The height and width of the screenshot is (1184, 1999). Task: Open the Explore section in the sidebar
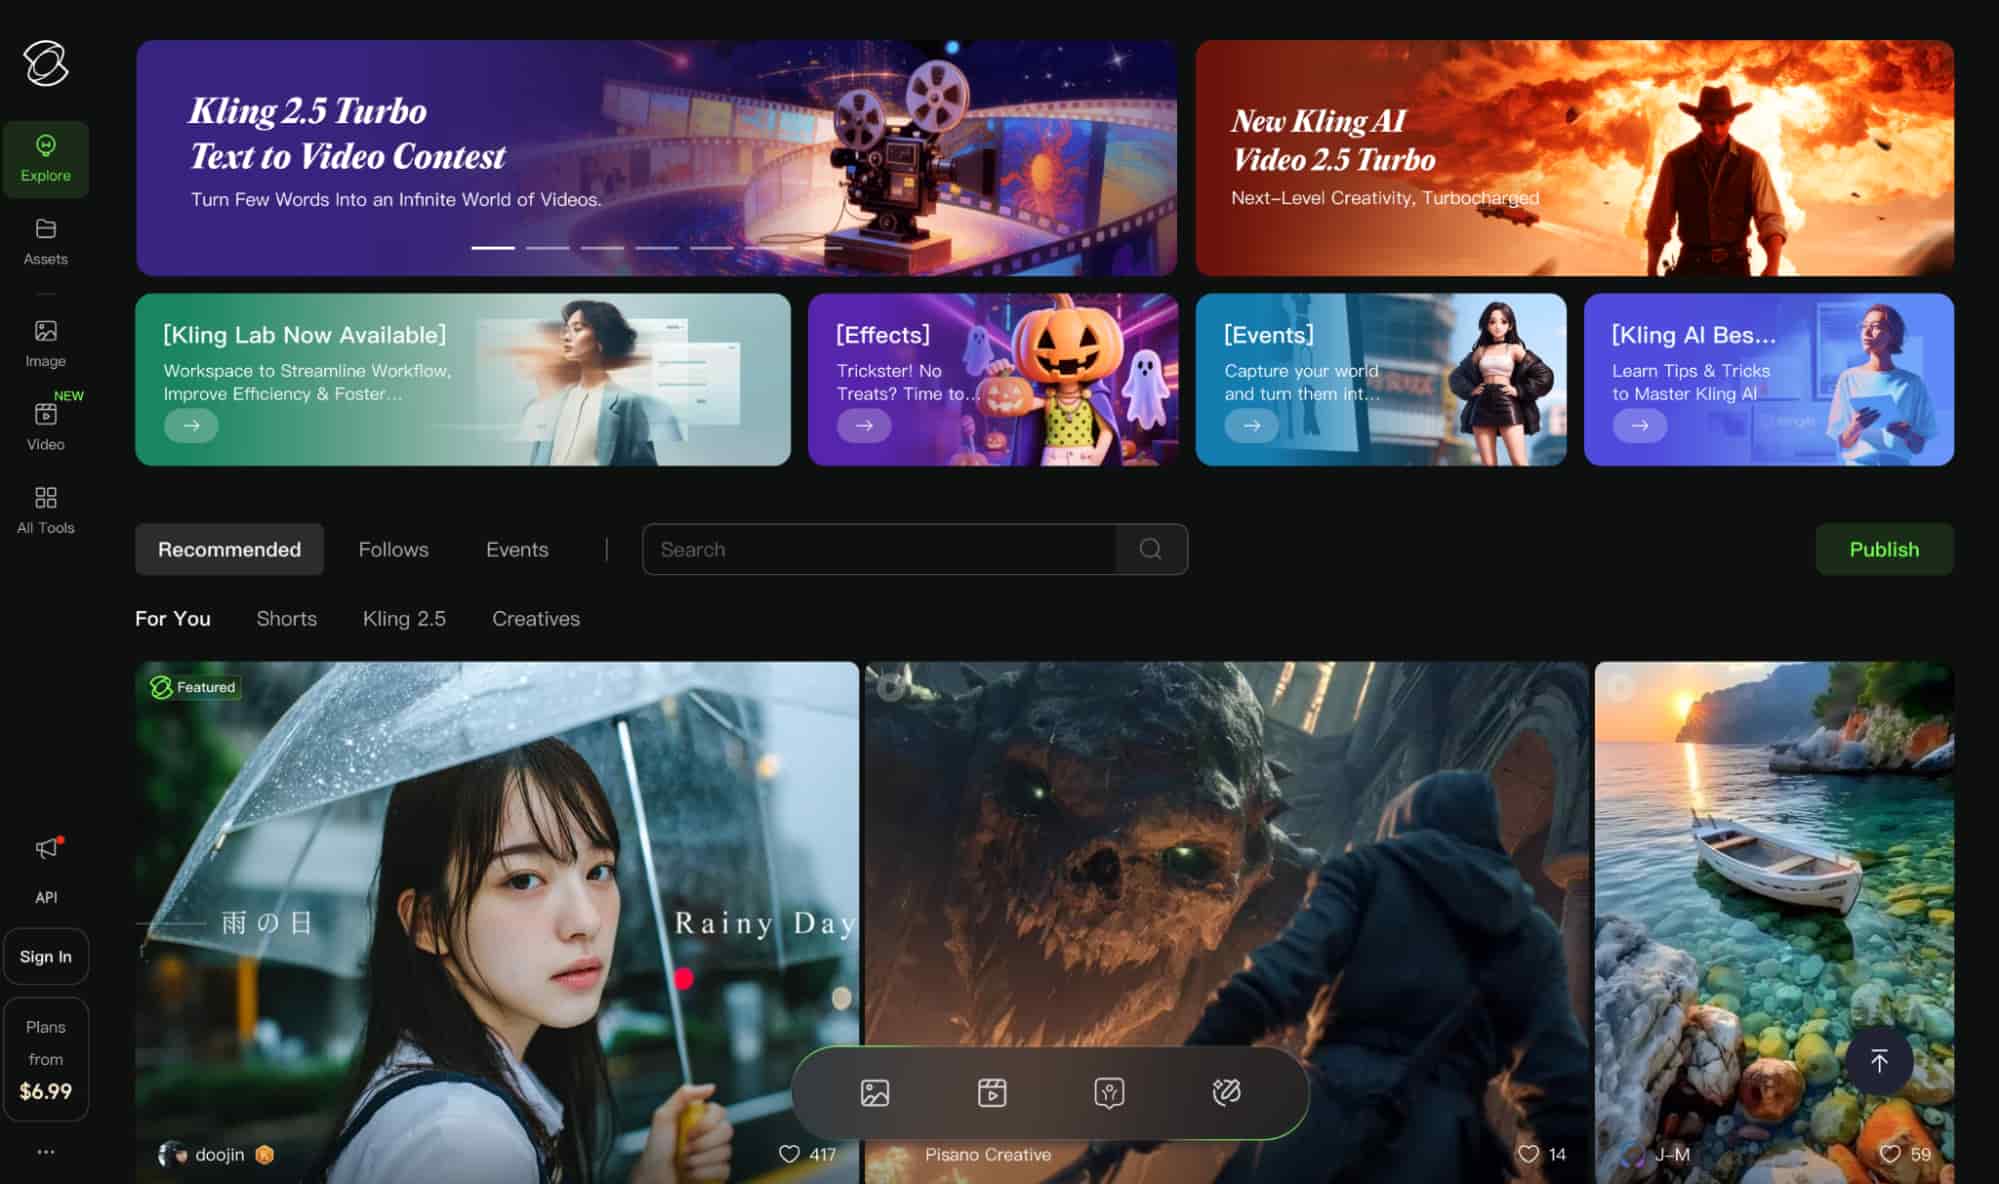click(46, 158)
